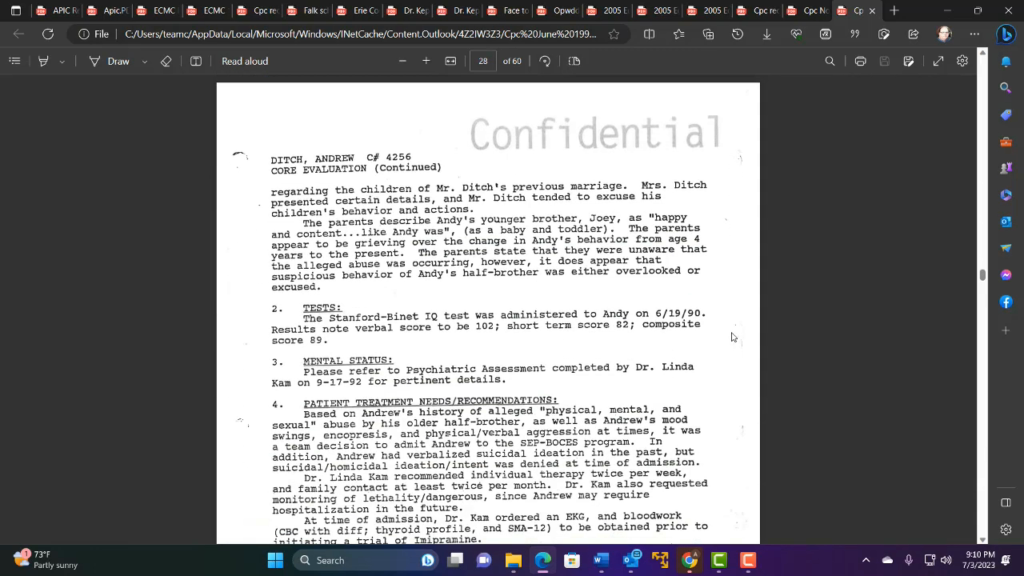Screen dimensions: 1024x576
Task: Click the Citations quote icon
Action: pyautogui.click(x=854, y=34)
